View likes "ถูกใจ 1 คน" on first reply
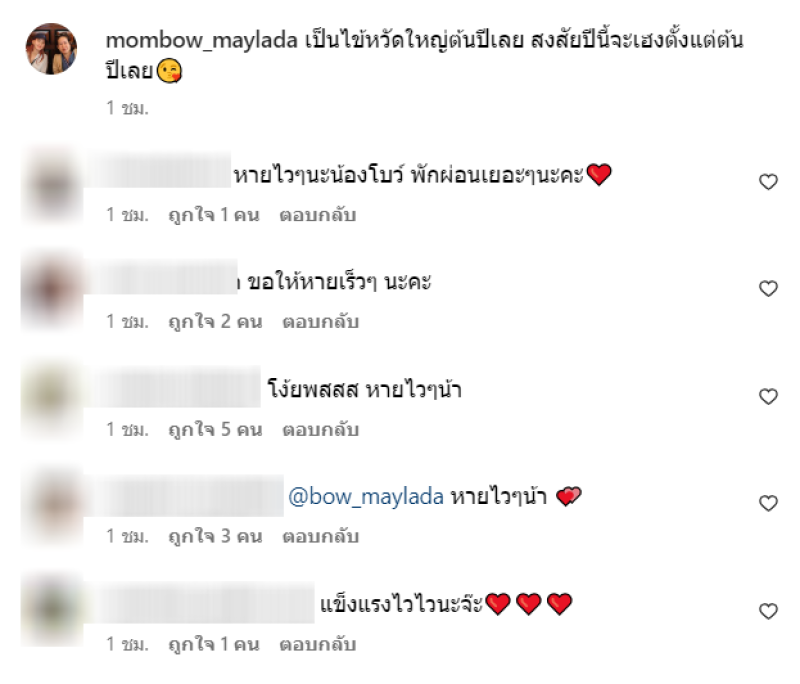The height and width of the screenshot is (684, 800). point(214,215)
